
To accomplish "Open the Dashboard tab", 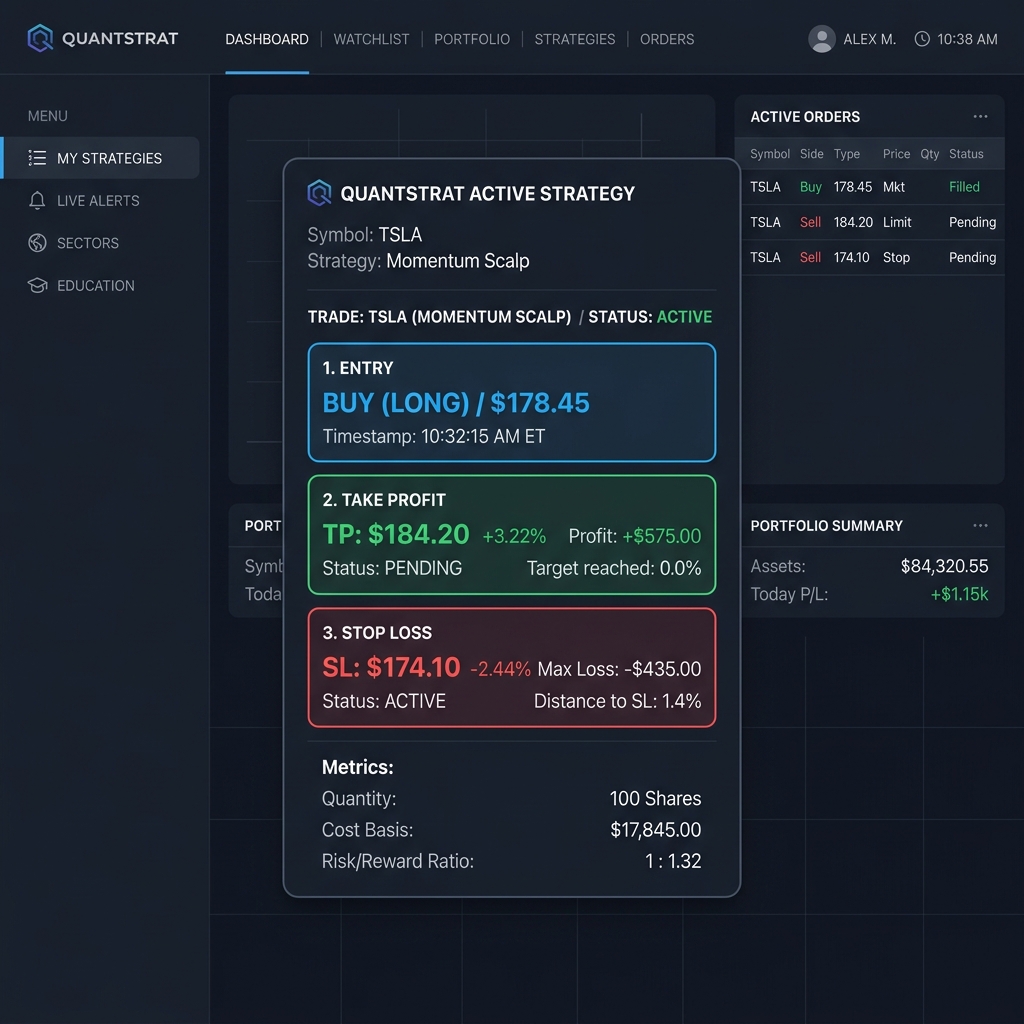I will coord(266,39).
